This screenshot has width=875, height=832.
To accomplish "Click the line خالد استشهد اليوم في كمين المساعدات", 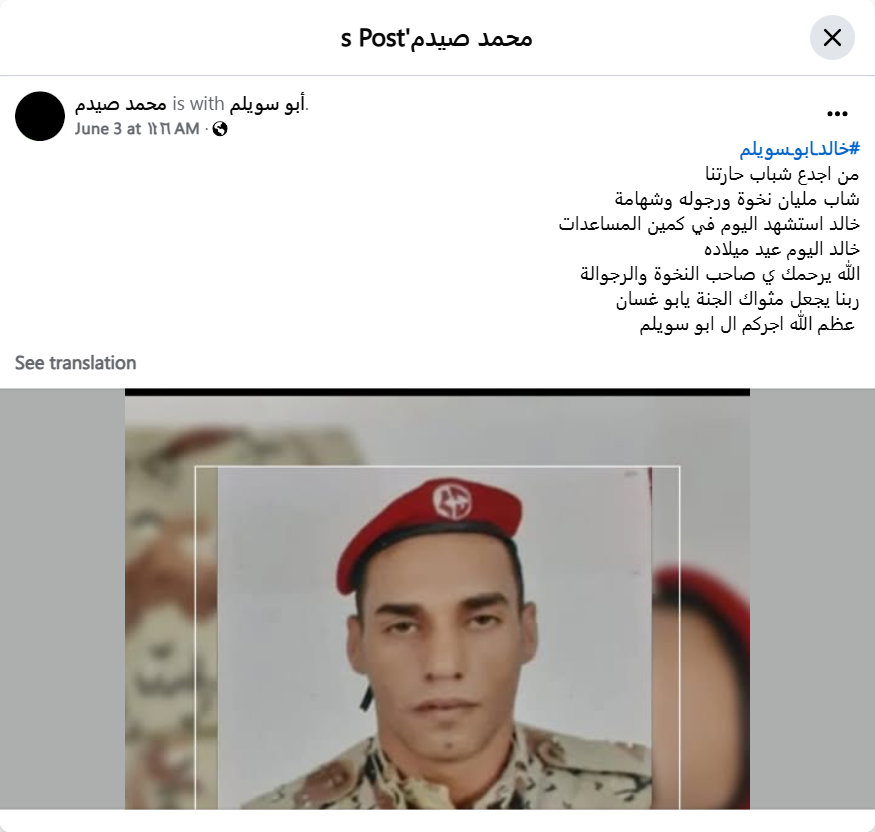I will pyautogui.click(x=709, y=224).
